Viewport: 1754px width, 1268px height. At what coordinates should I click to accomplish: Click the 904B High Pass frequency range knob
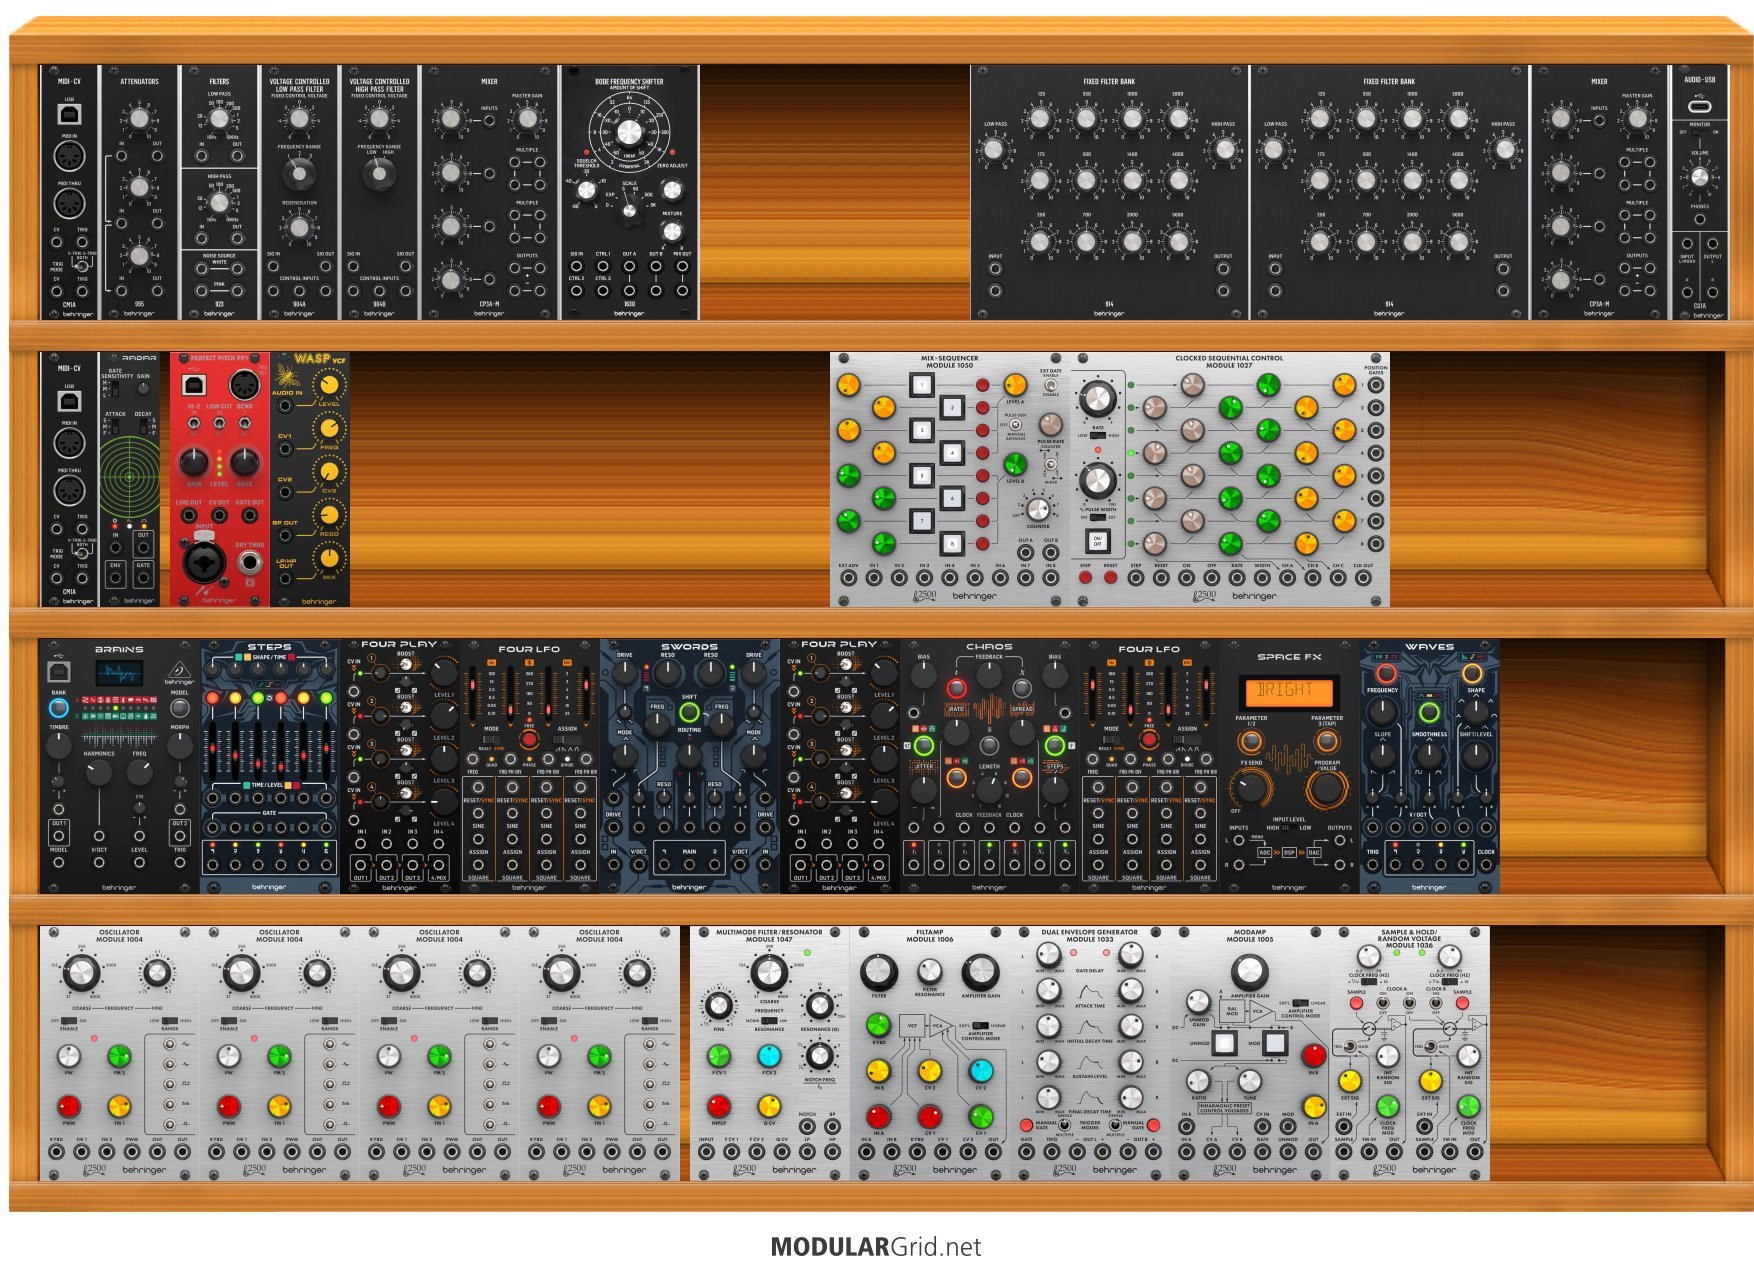[x=379, y=174]
